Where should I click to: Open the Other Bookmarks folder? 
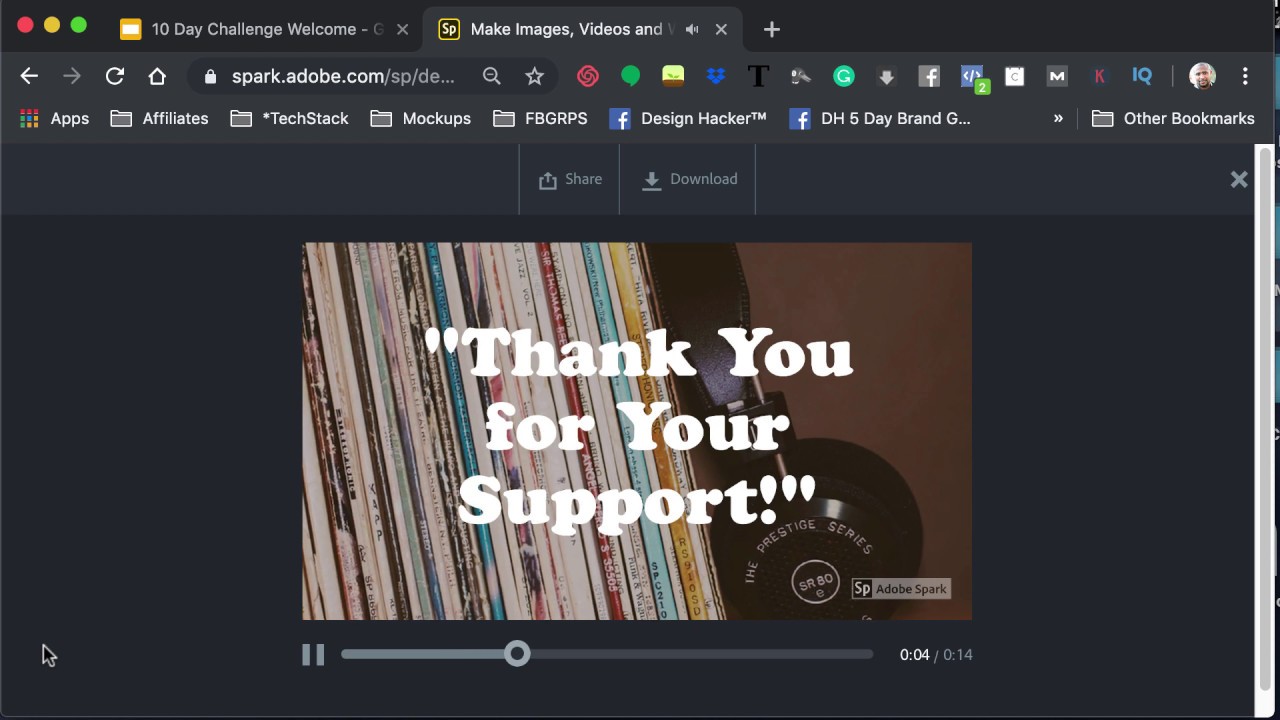(x=1174, y=118)
